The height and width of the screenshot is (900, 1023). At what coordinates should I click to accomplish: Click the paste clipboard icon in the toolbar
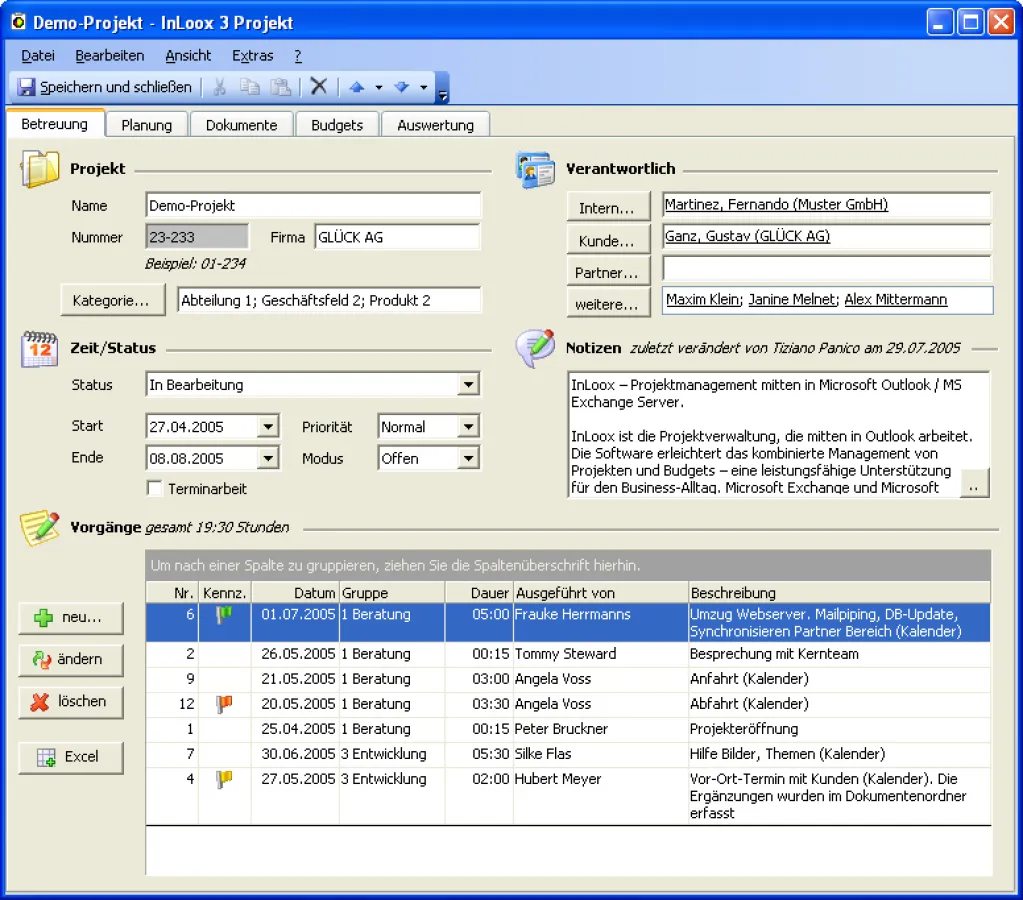point(281,87)
